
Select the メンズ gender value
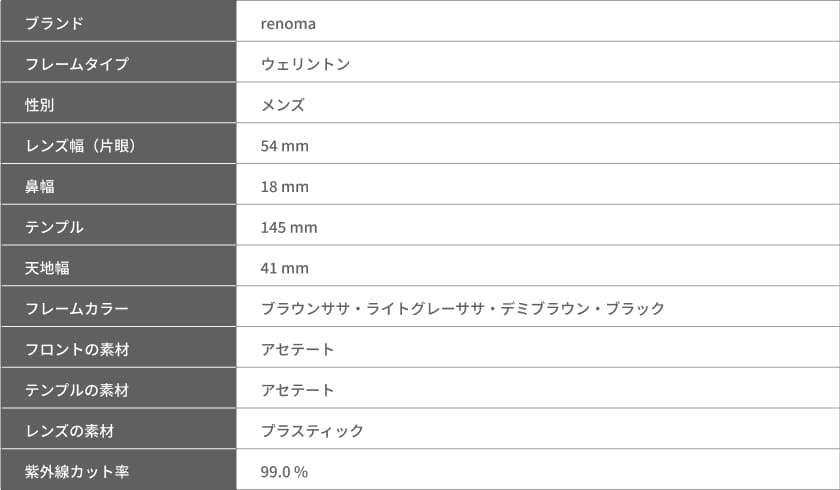click(x=283, y=105)
